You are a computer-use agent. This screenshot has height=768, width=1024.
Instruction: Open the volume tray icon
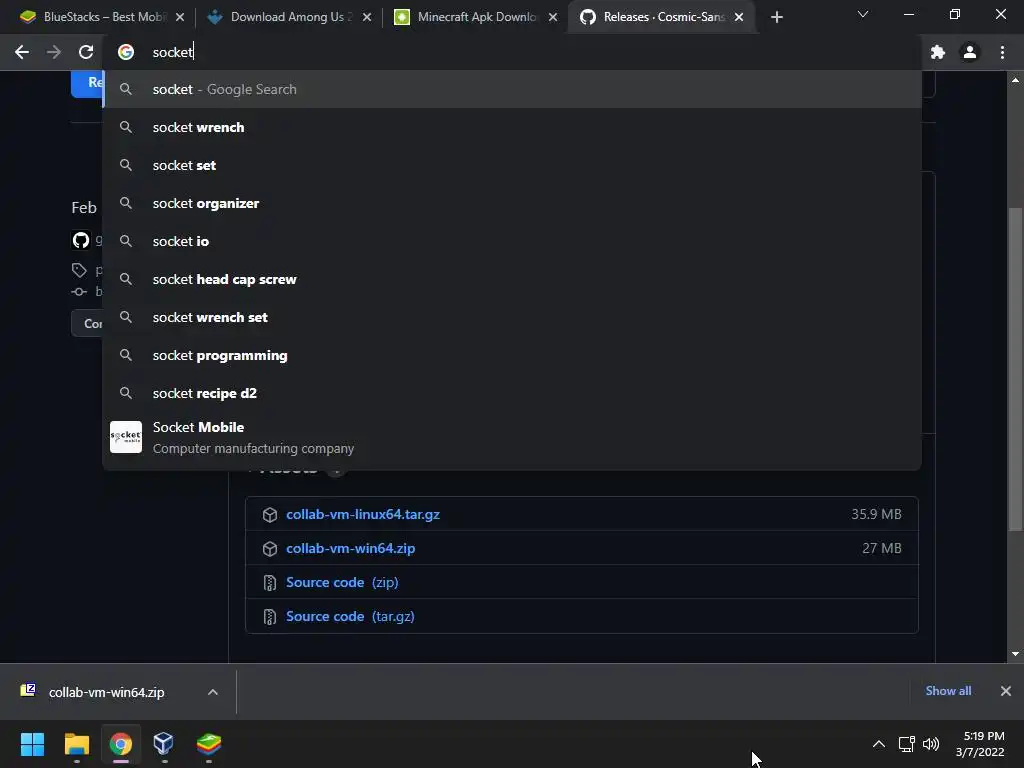(931, 744)
